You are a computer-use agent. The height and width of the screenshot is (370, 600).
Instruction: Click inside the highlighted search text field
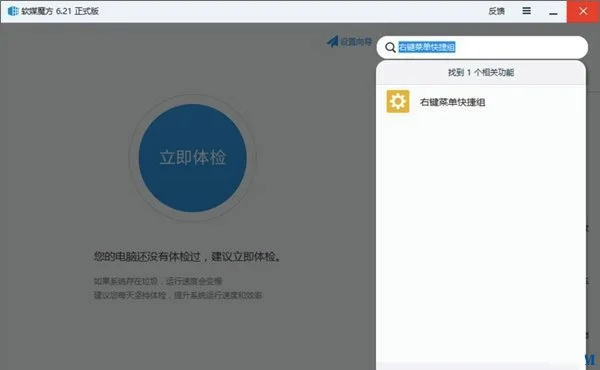point(427,47)
